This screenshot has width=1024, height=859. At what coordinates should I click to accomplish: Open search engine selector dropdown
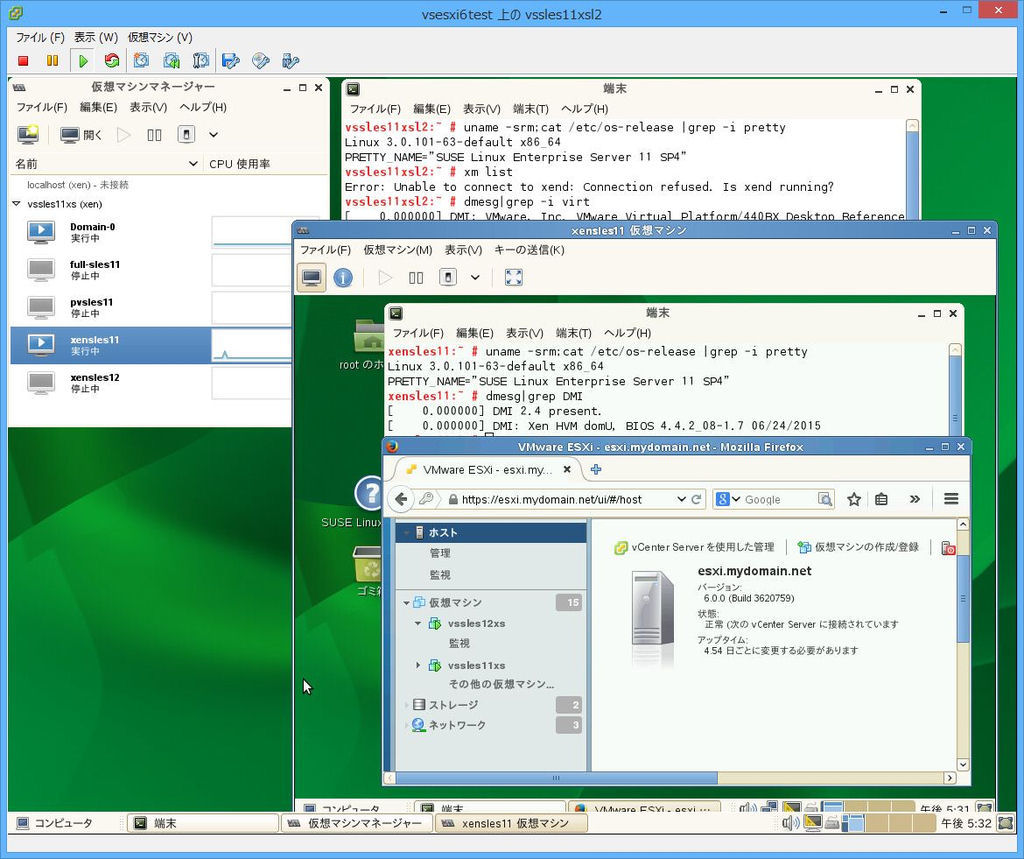(x=728, y=500)
